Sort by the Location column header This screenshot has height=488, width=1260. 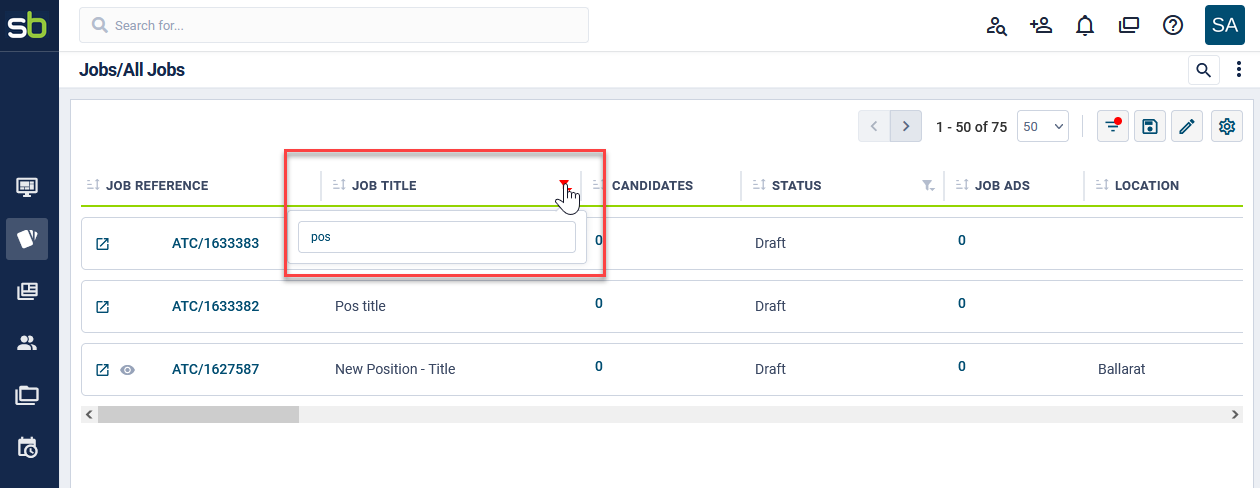tap(1147, 186)
